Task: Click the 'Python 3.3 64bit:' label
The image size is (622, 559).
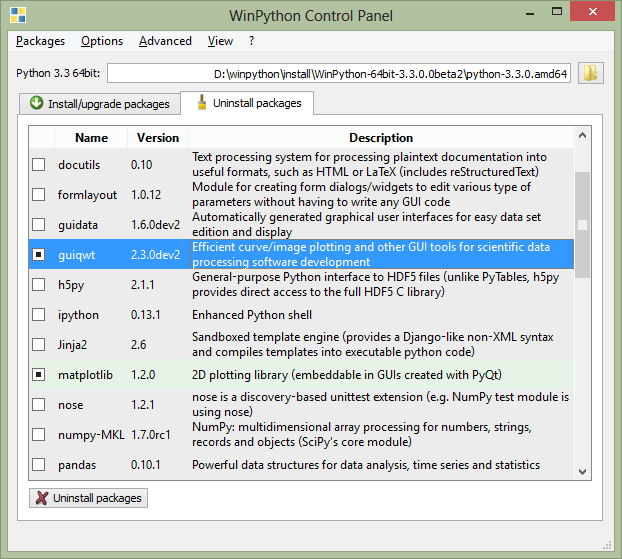Action: pyautogui.click(x=58, y=73)
